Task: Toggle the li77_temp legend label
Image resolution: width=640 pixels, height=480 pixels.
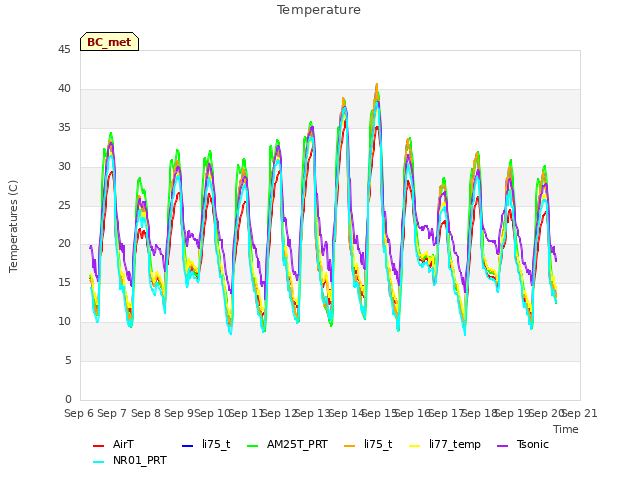Action: pos(455,444)
